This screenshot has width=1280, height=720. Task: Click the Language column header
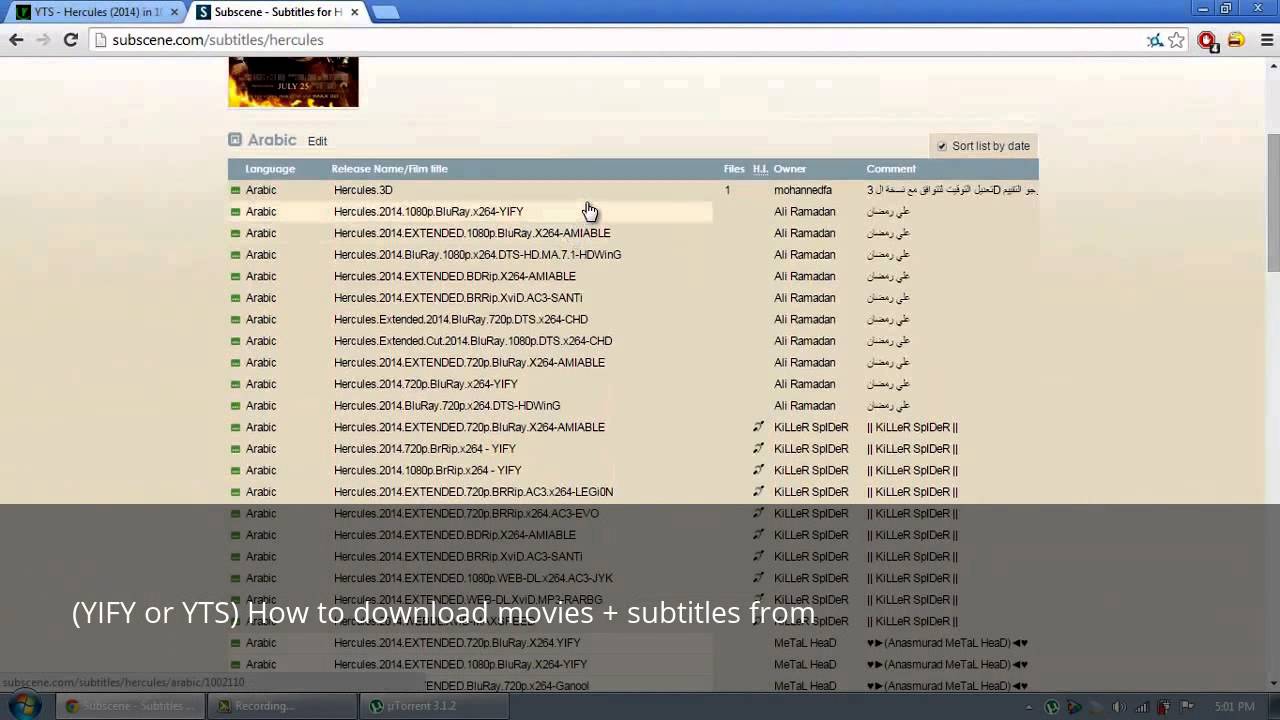pyautogui.click(x=270, y=169)
